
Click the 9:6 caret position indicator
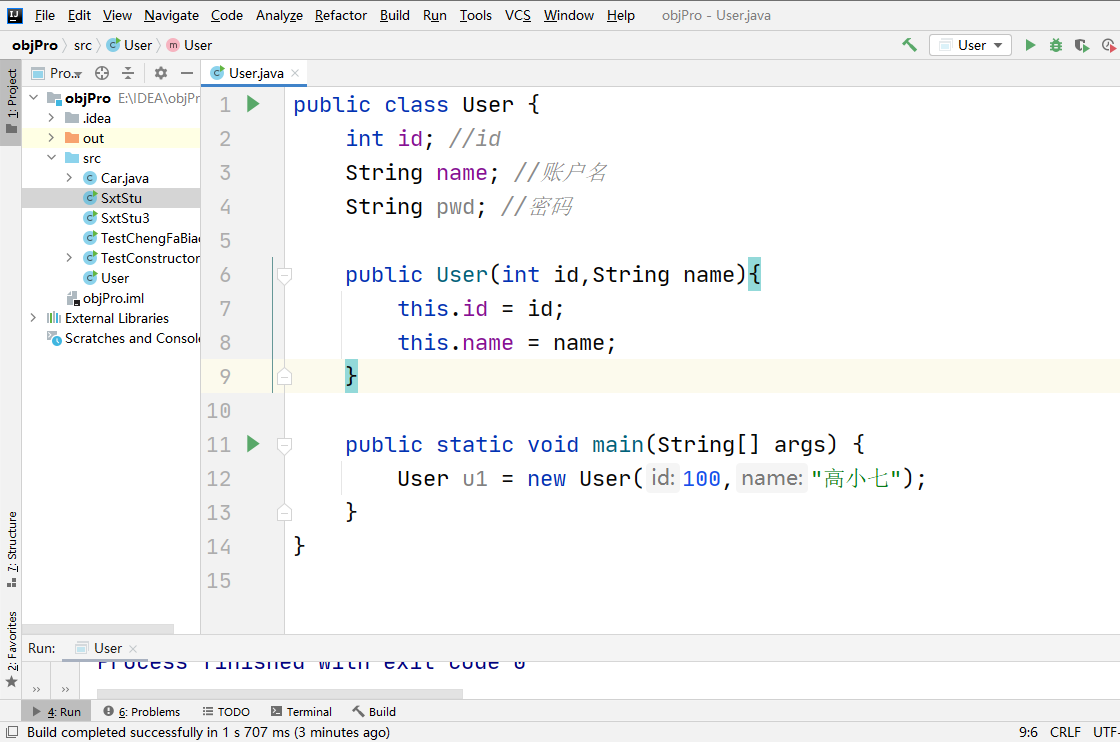point(1028,732)
